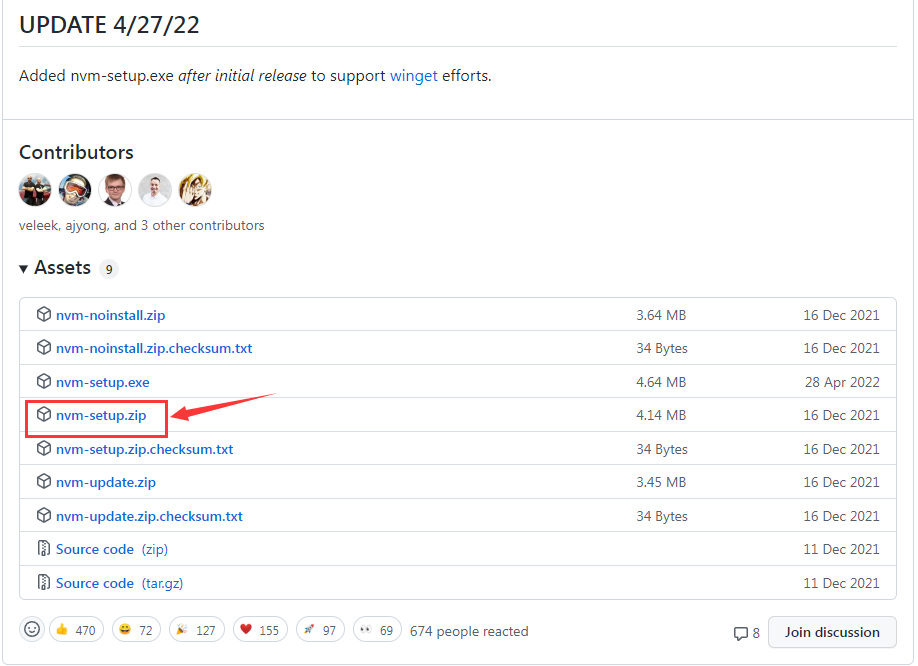Viewport: 918px width, 666px height.
Task: Collapse the Assets section triangle
Action: pyautogui.click(x=23, y=269)
